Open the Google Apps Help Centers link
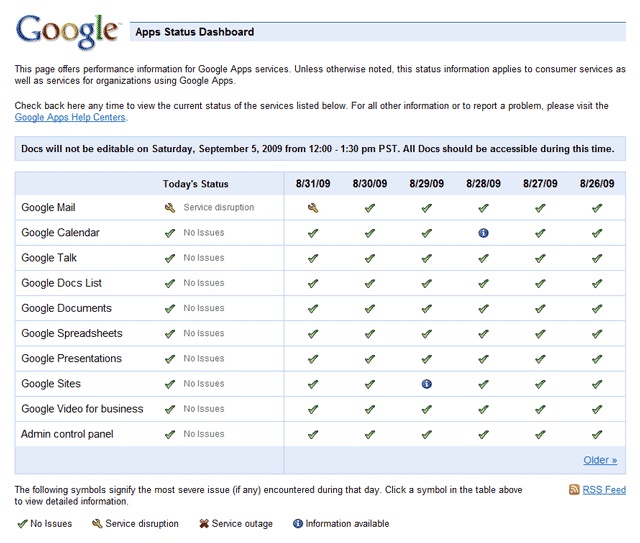 pos(70,117)
